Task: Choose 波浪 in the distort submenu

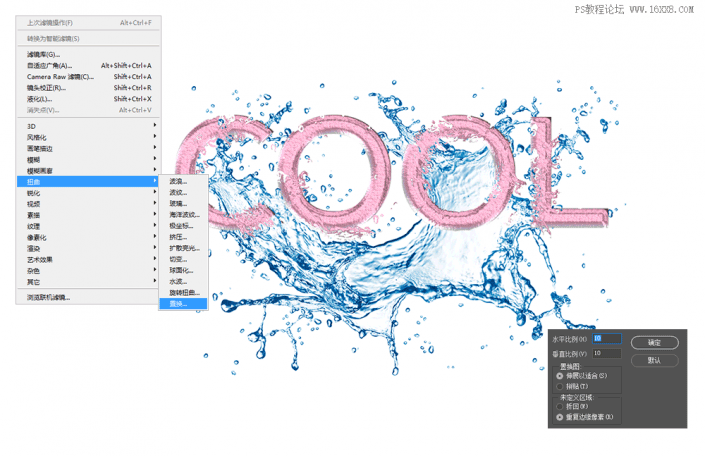Action: pyautogui.click(x=183, y=181)
